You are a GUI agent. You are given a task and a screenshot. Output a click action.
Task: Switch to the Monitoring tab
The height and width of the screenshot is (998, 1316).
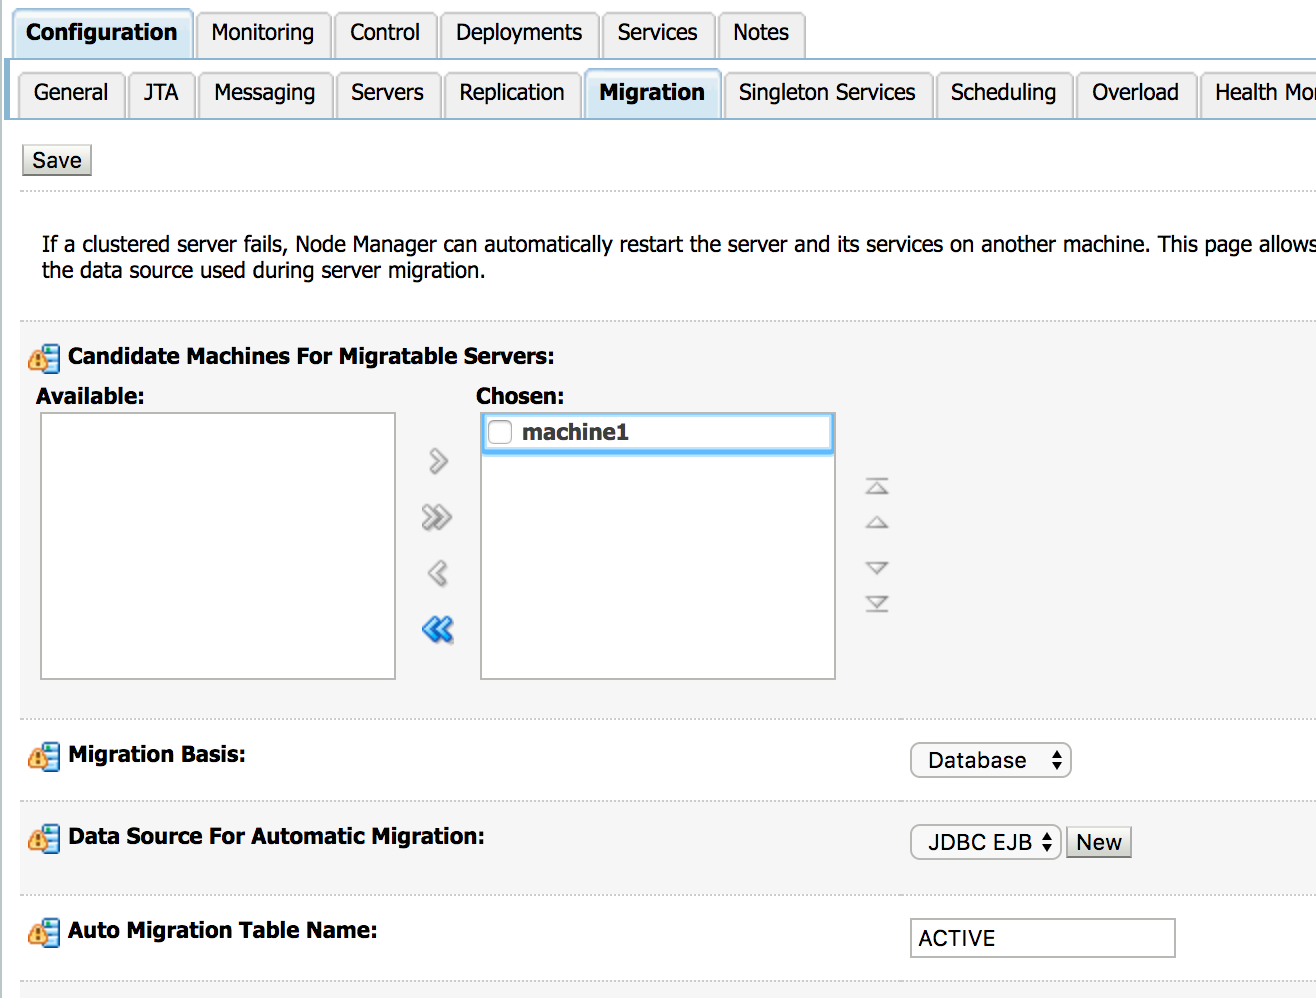[x=262, y=33]
